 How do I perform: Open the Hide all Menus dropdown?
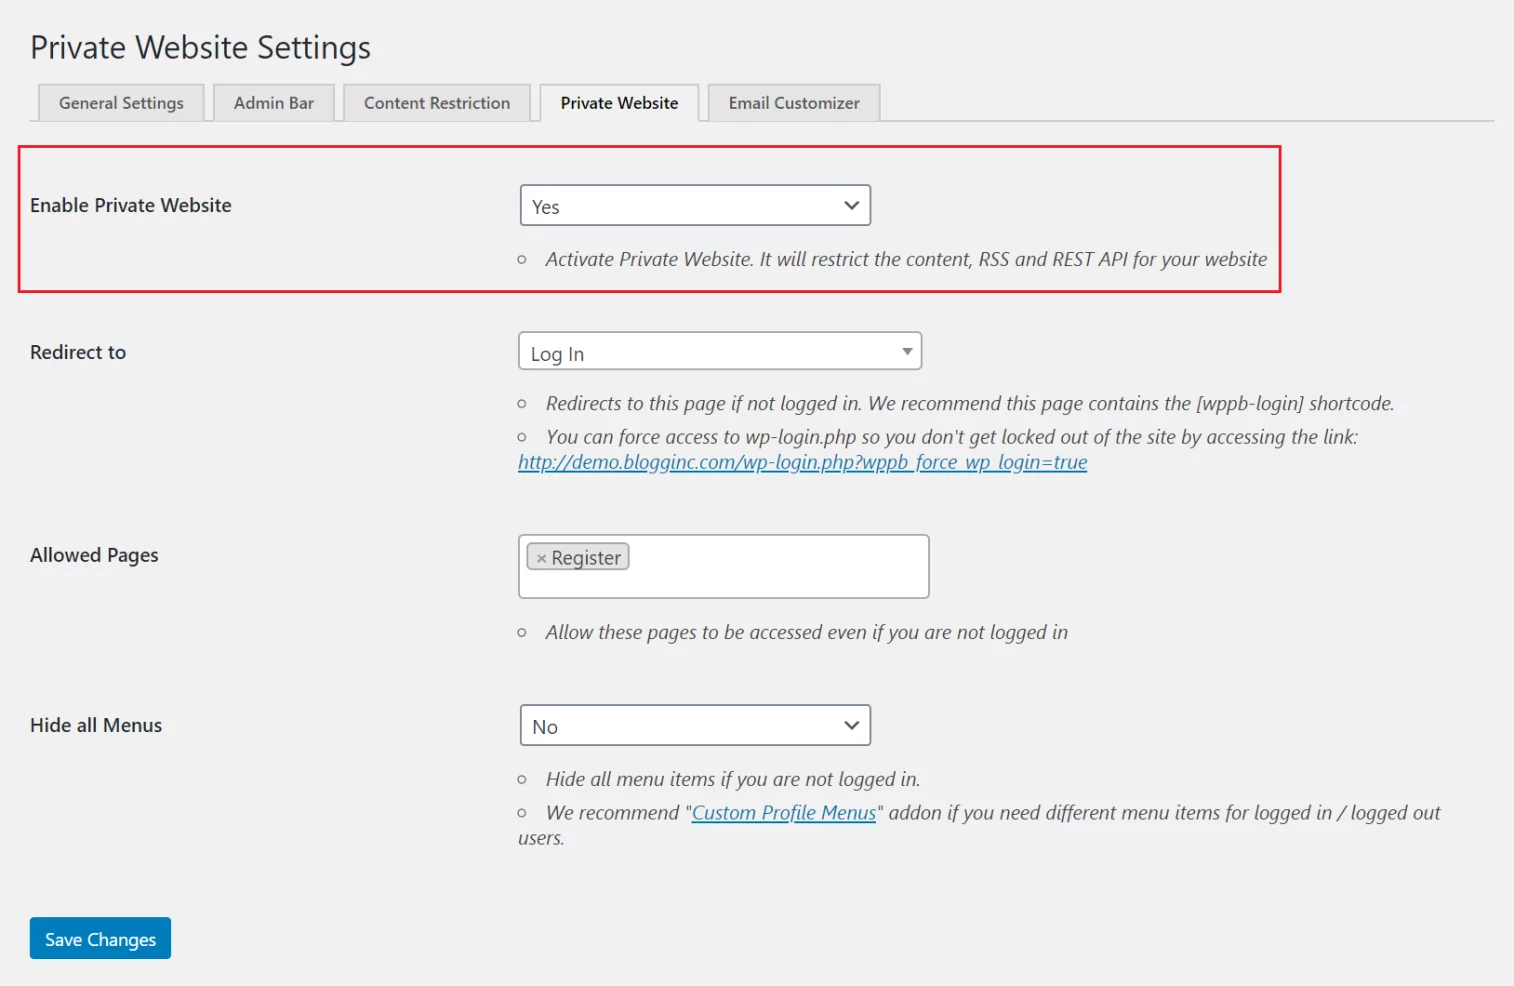coord(695,726)
